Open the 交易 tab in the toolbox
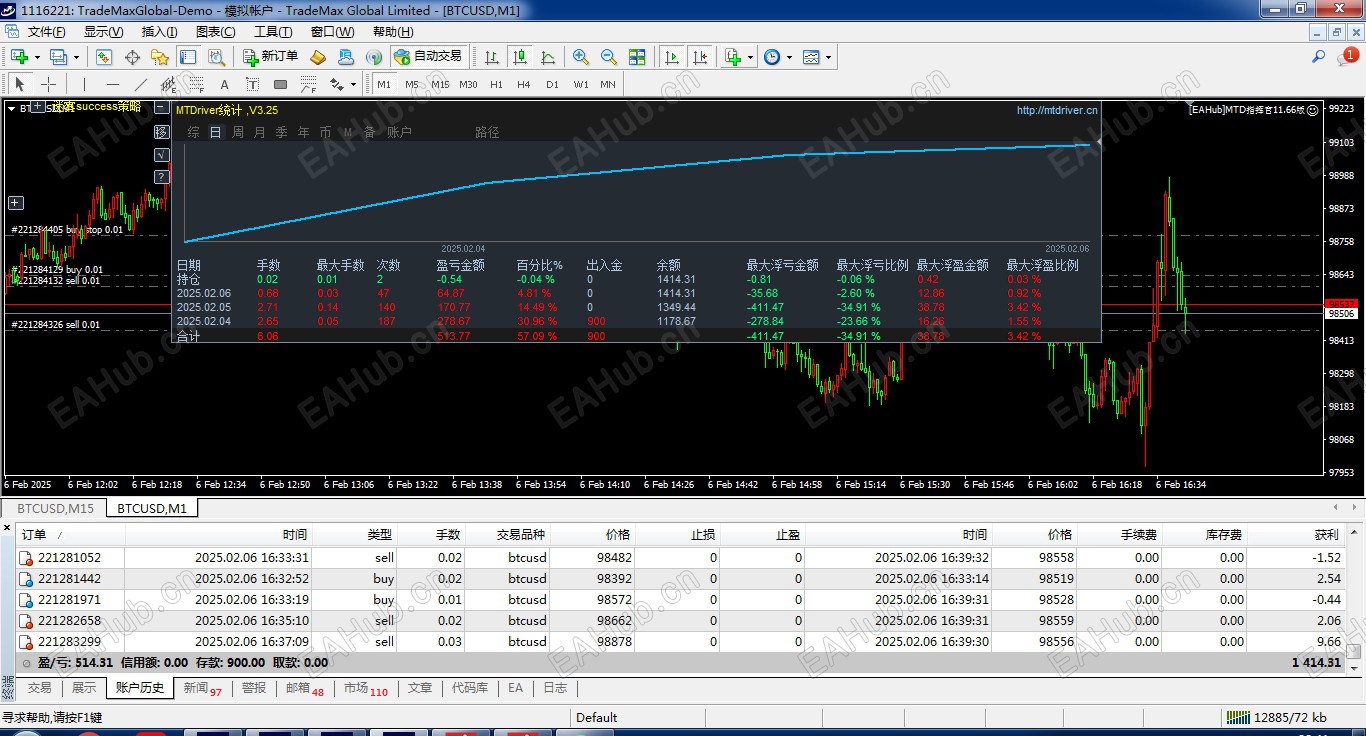 (39, 688)
